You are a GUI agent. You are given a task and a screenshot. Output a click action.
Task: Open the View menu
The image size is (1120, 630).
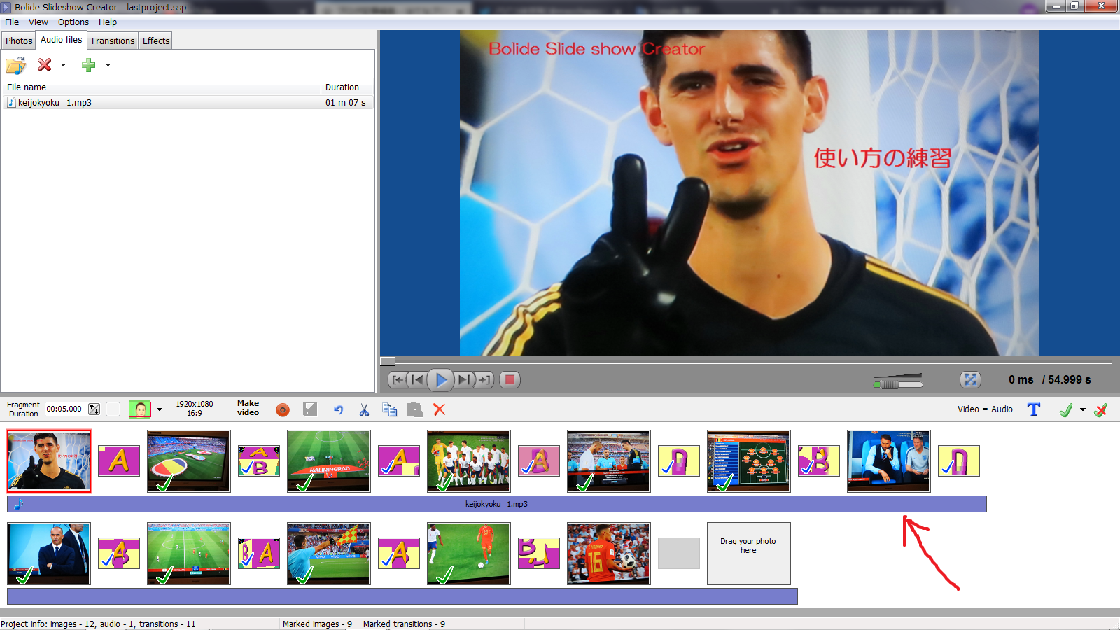(x=38, y=22)
